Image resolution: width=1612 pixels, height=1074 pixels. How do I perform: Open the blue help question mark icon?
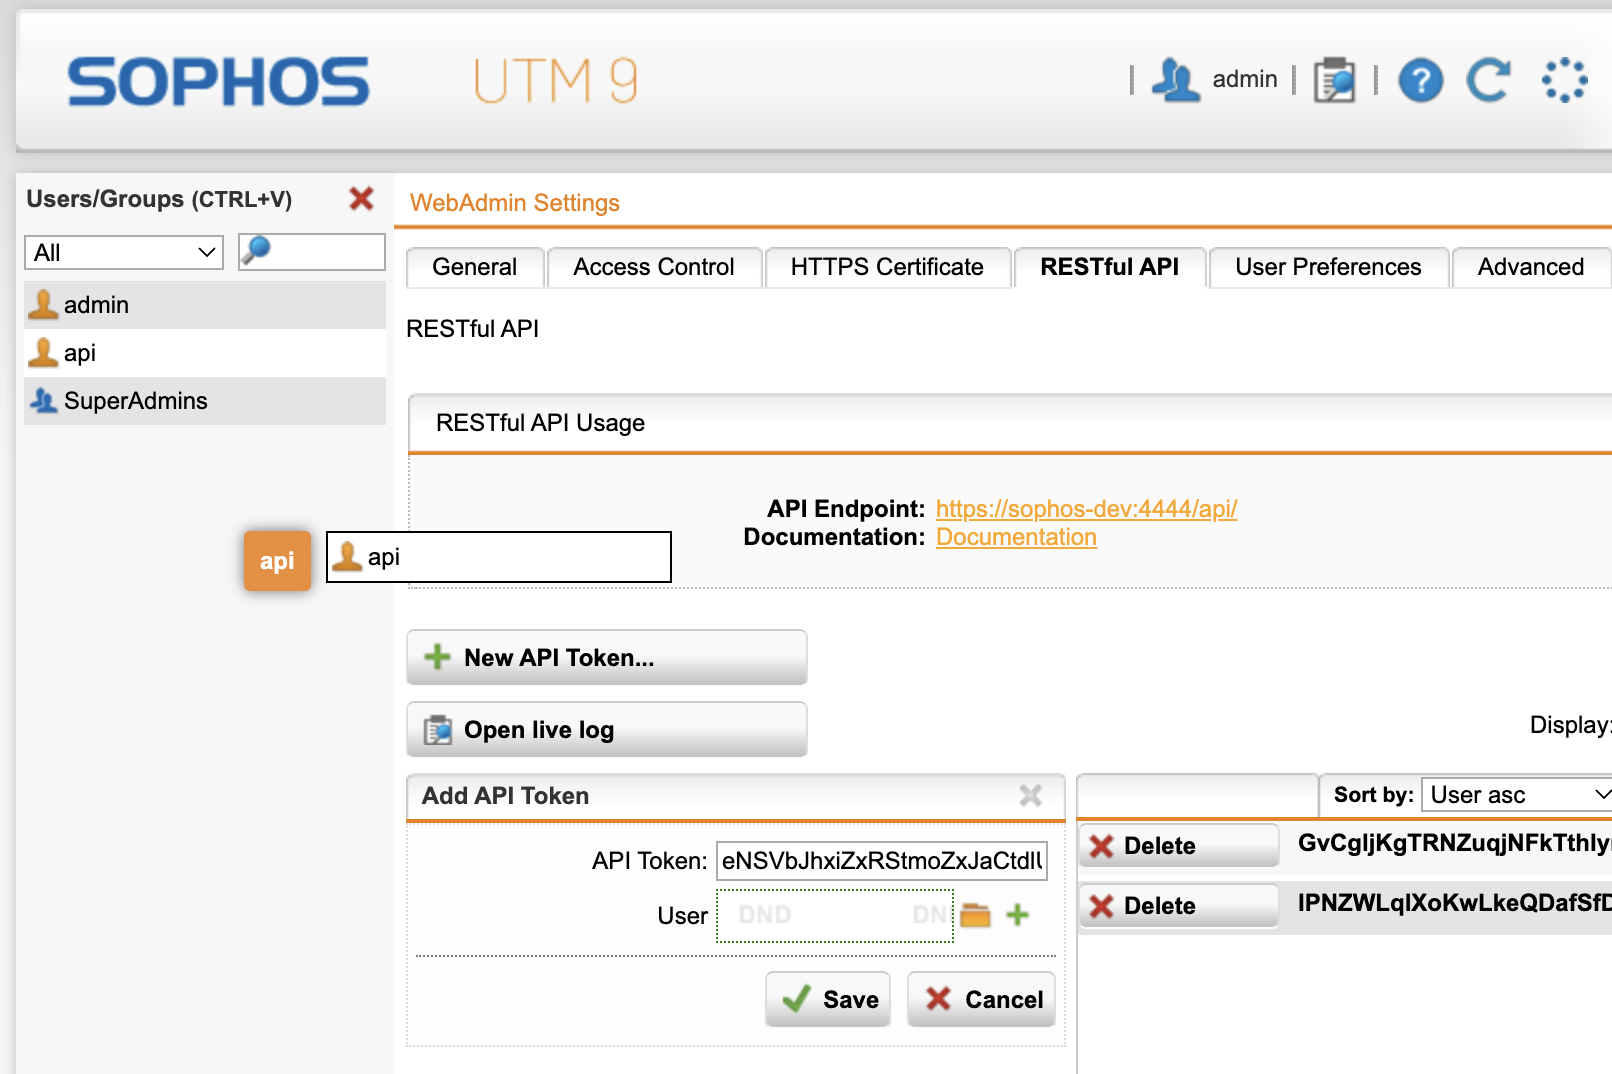[1420, 80]
